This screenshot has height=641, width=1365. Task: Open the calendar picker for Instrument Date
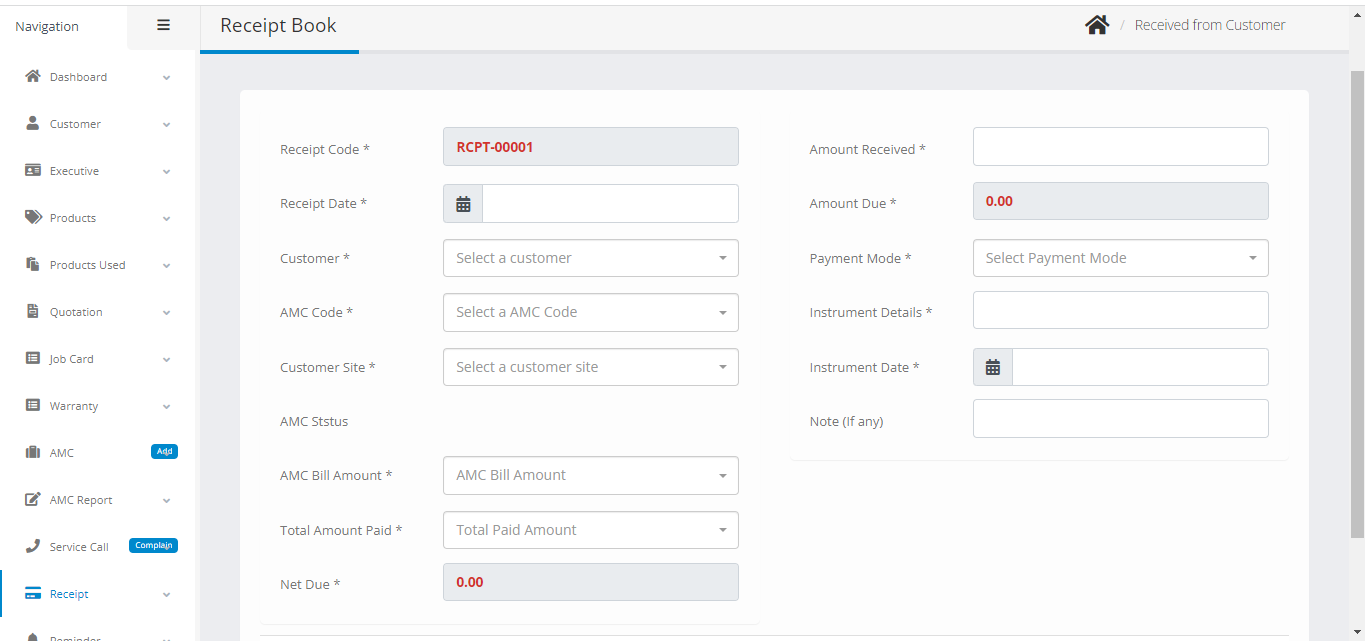coord(992,366)
